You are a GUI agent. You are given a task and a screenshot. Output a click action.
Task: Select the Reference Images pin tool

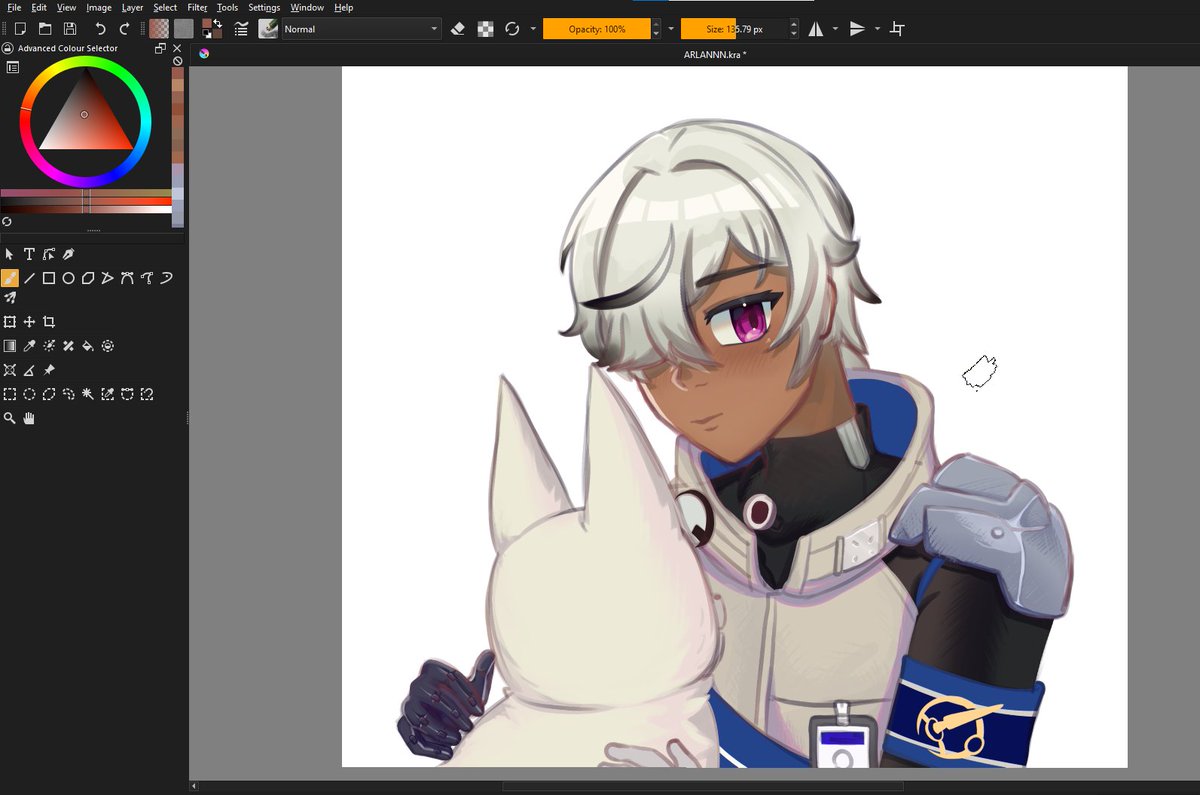click(49, 370)
